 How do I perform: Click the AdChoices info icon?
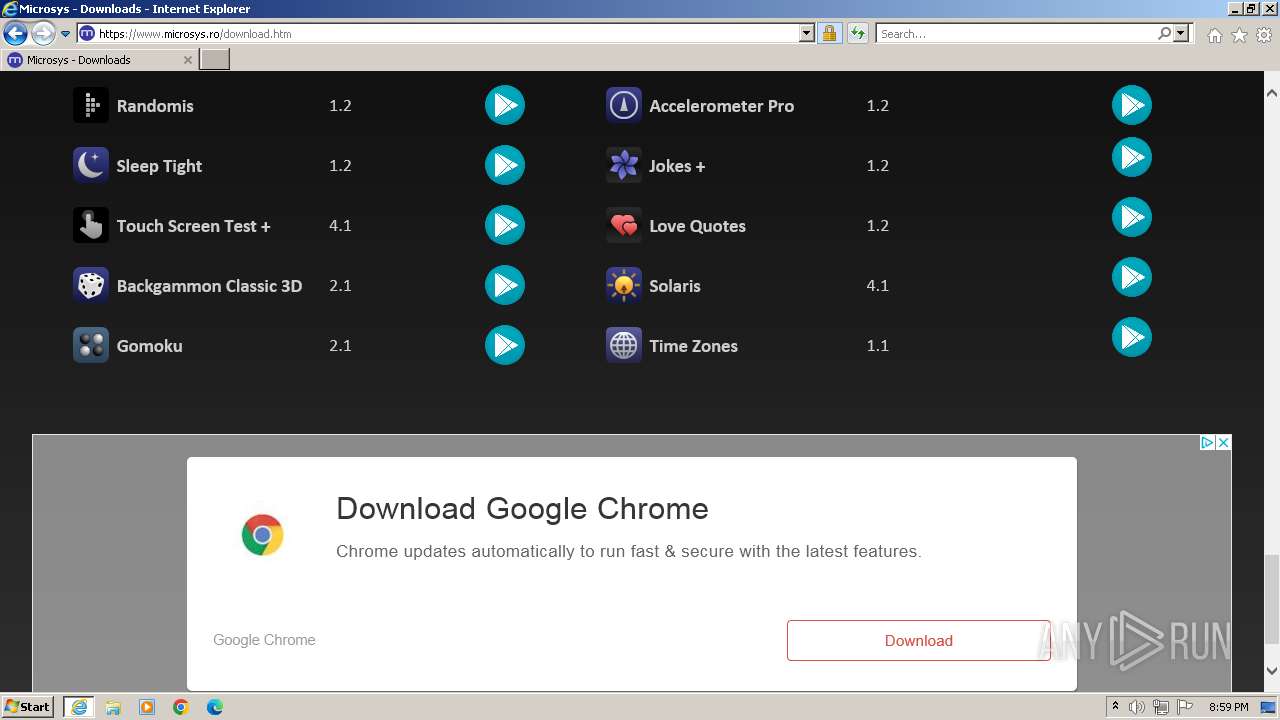click(1207, 442)
